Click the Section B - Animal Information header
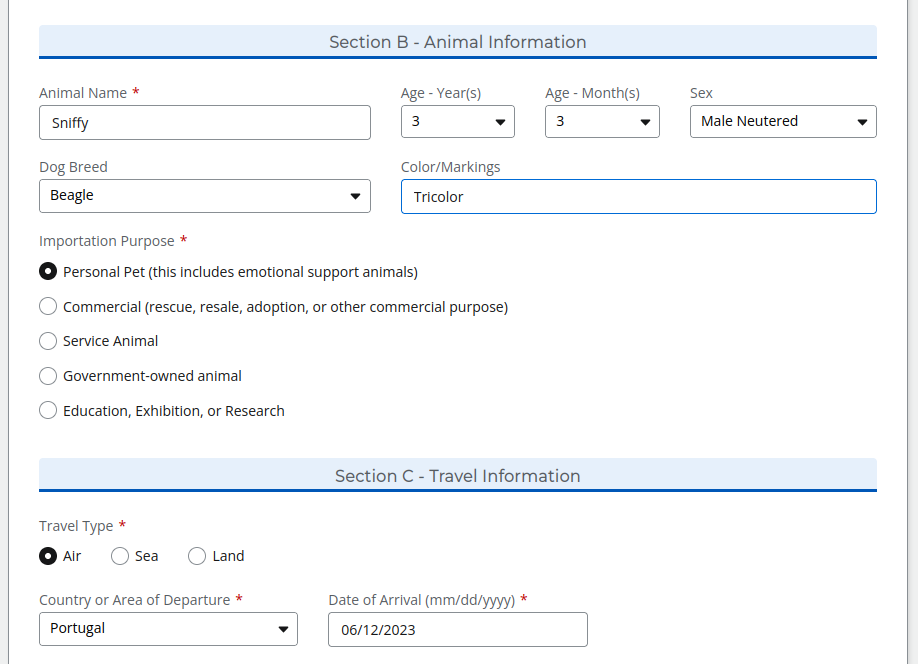The height and width of the screenshot is (664, 918). (457, 42)
